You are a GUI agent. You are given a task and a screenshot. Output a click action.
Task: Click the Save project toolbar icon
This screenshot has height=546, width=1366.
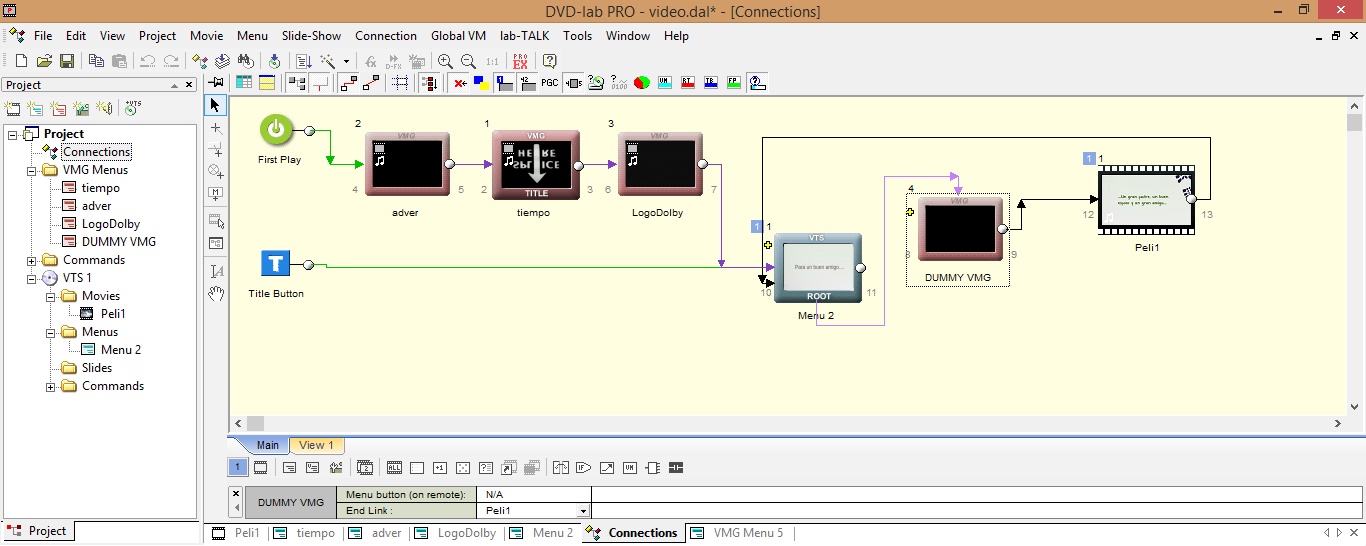click(67, 61)
